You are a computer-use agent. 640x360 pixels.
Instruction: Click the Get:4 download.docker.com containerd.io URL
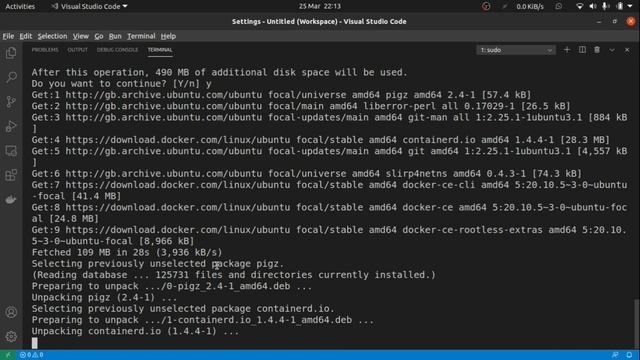point(178,140)
